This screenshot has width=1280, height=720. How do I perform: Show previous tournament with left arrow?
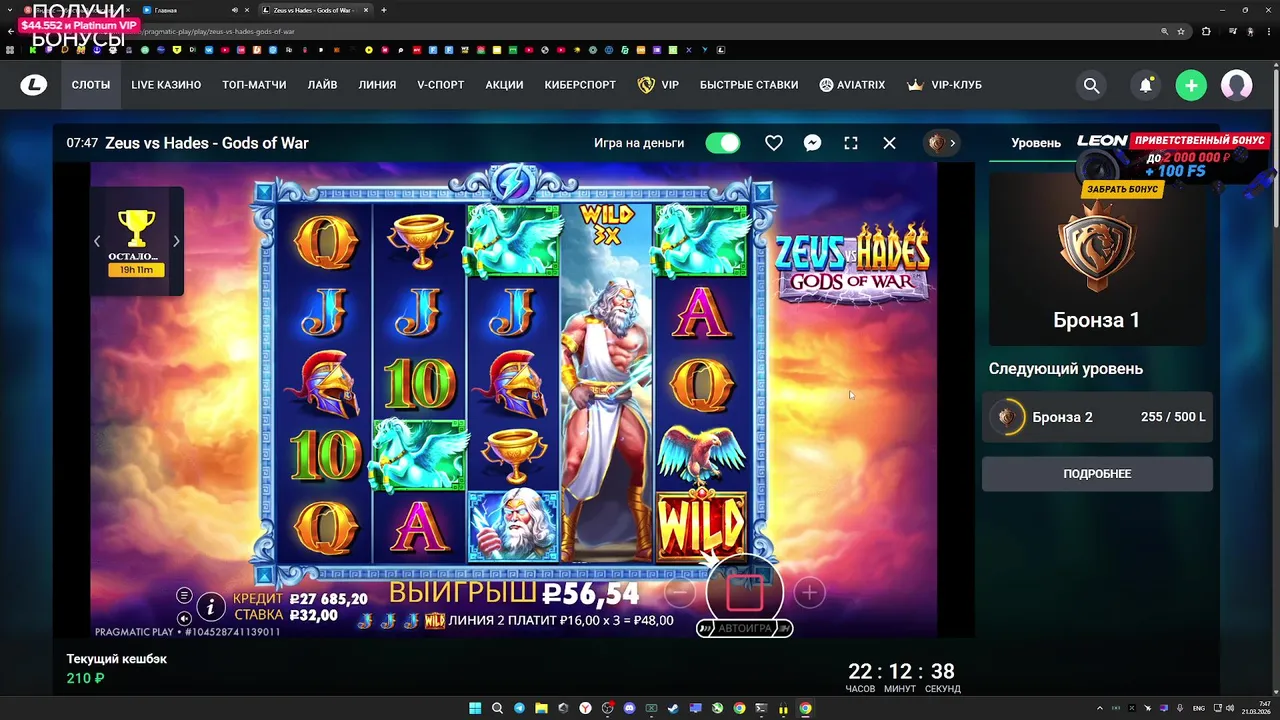(97, 241)
